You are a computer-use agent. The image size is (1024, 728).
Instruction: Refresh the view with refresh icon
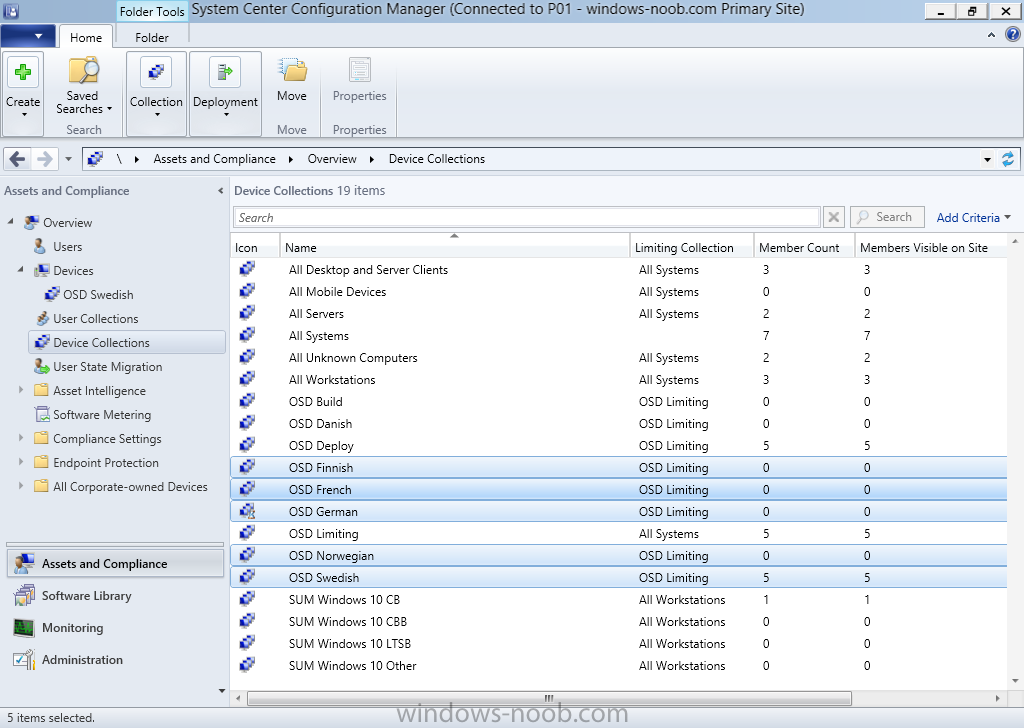pos(1008,159)
